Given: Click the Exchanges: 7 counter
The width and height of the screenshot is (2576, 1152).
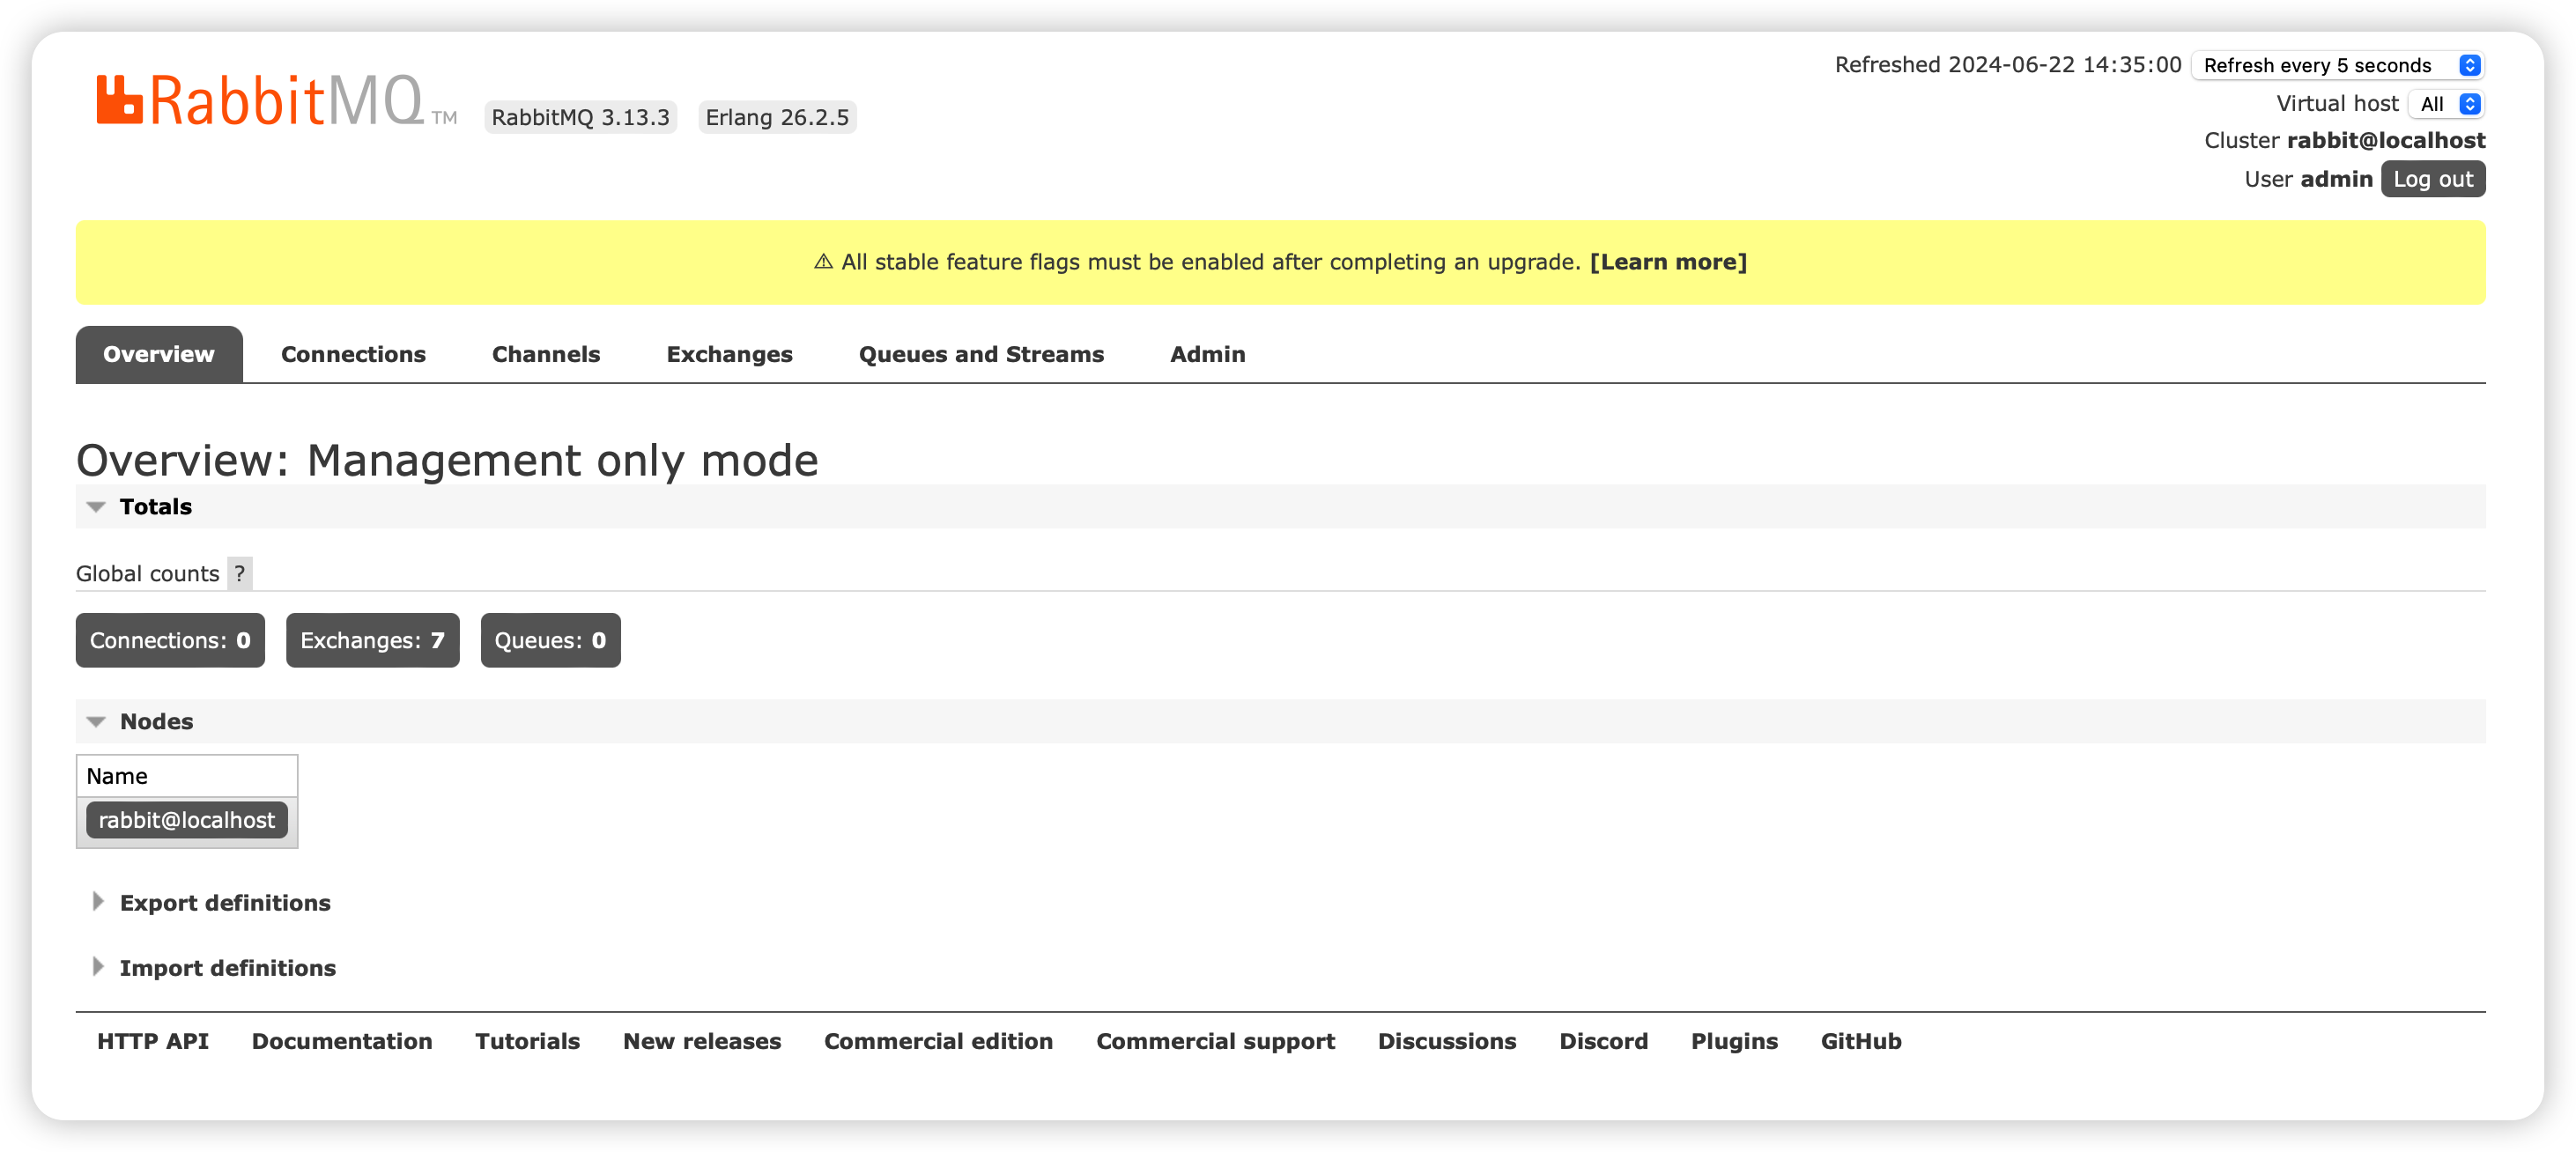Looking at the screenshot, I should (372, 640).
